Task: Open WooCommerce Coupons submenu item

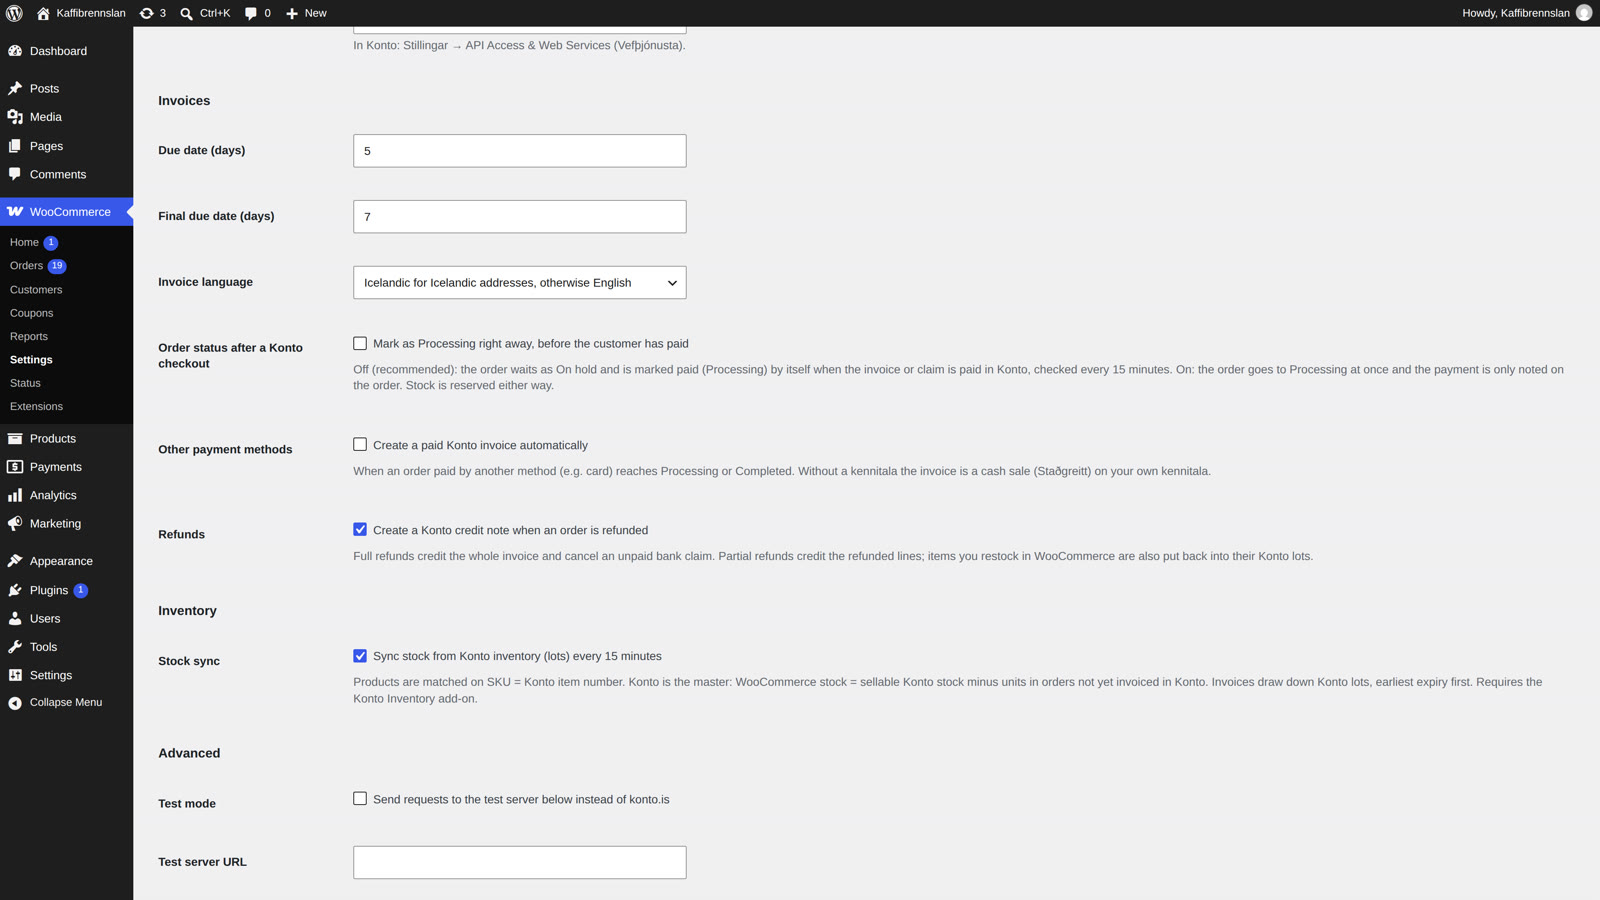Action: tap(31, 313)
